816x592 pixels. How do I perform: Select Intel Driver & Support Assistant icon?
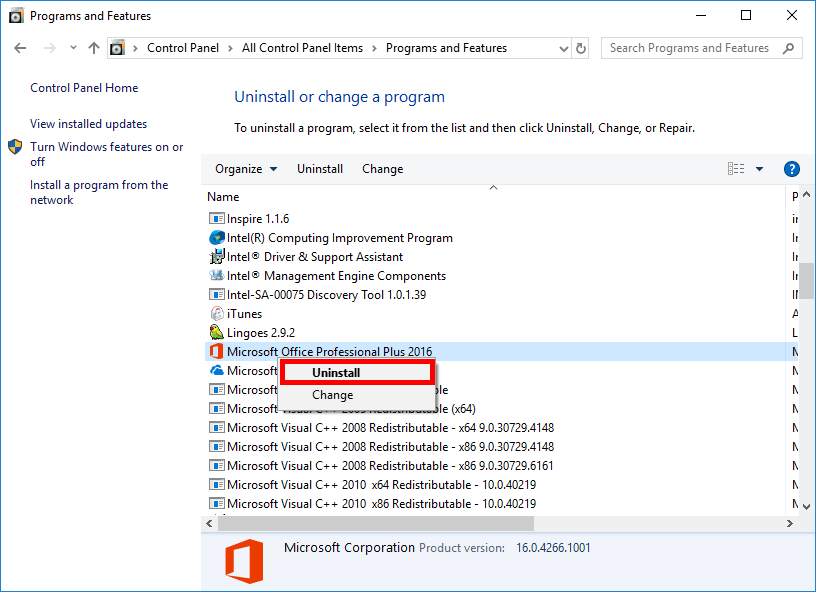(x=216, y=256)
